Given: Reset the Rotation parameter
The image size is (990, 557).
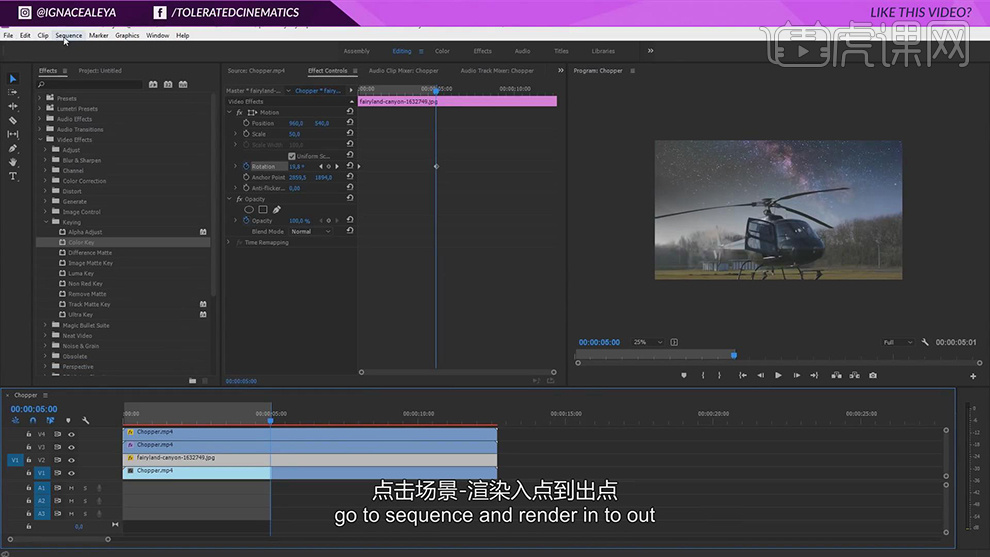Looking at the screenshot, I should [350, 166].
